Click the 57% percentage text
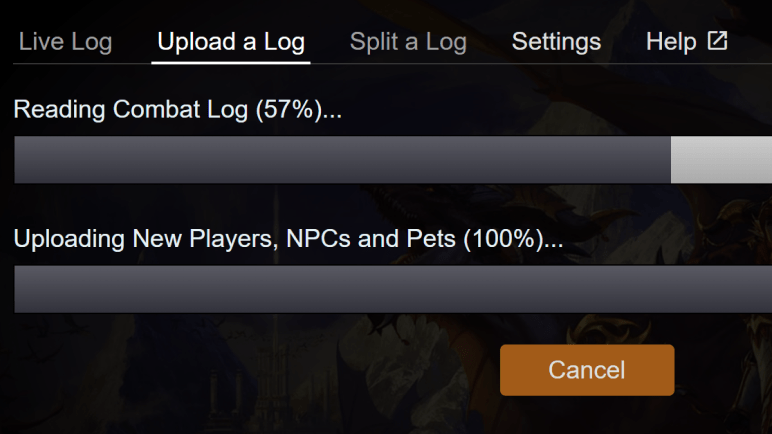The image size is (772, 434). point(287,110)
